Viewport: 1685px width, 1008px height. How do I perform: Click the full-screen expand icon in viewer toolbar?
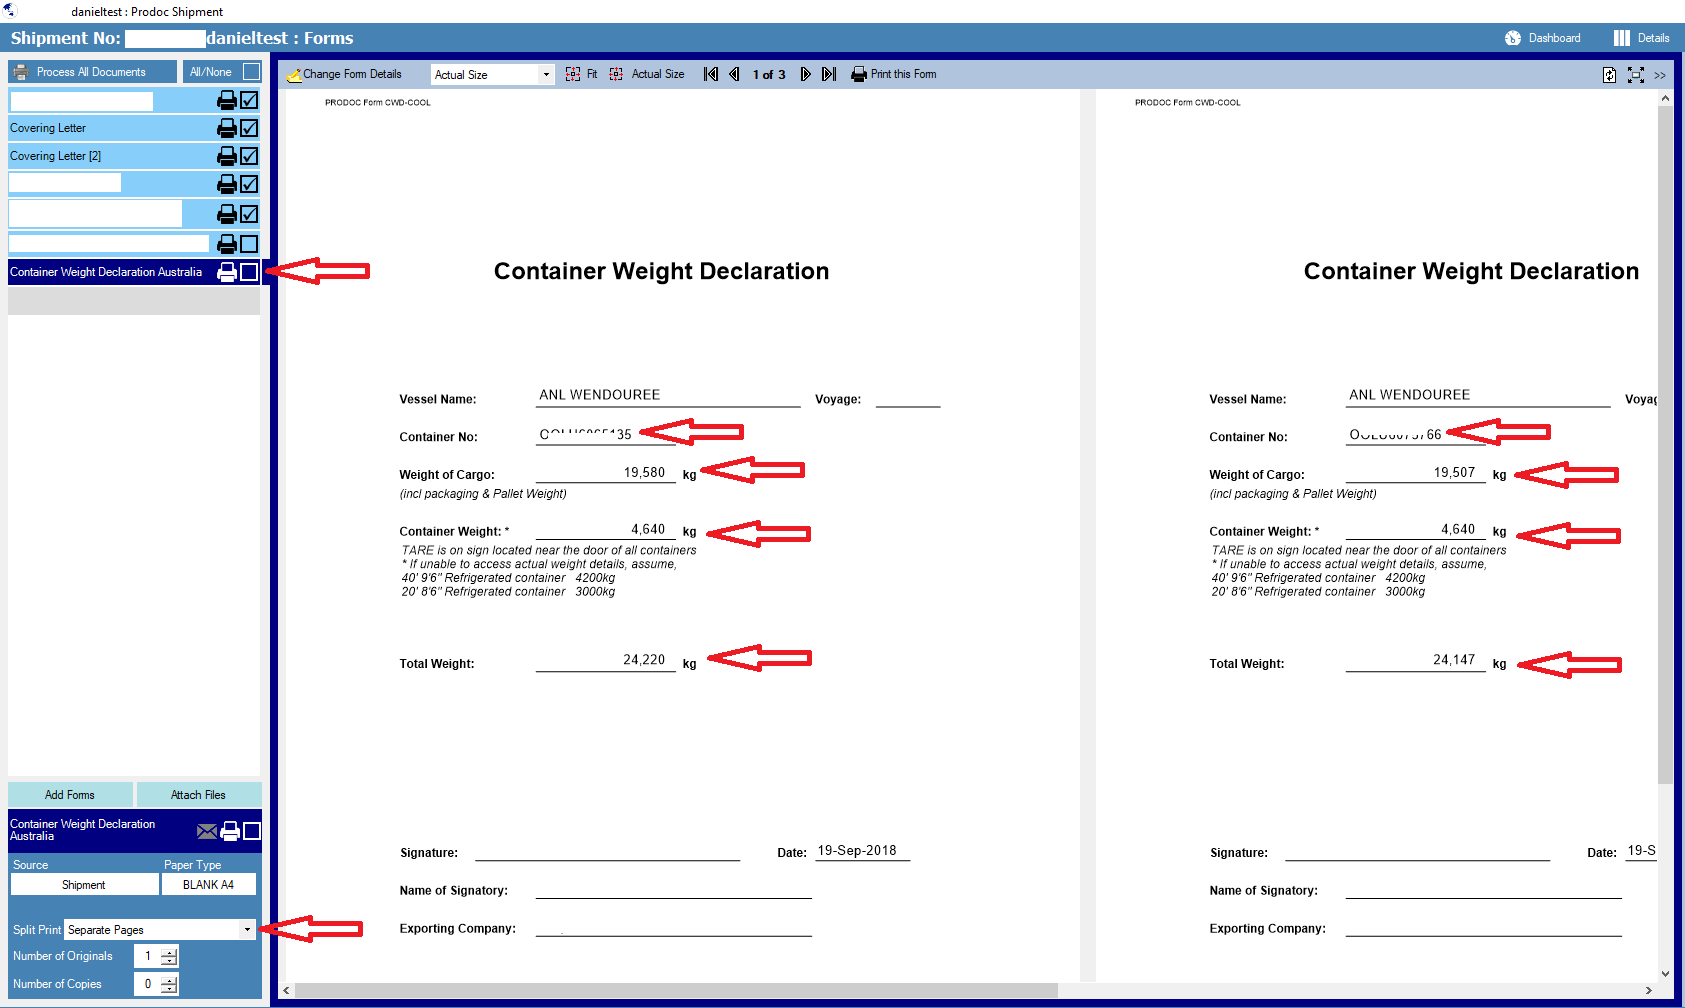pos(1636,75)
